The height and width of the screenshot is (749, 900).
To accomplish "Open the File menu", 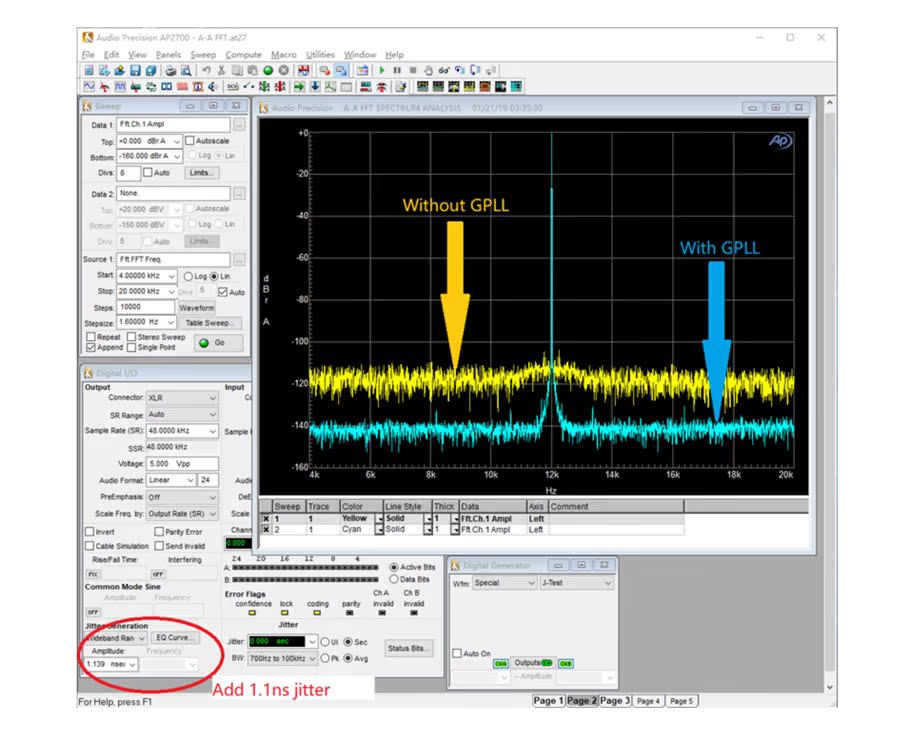I will [88, 55].
